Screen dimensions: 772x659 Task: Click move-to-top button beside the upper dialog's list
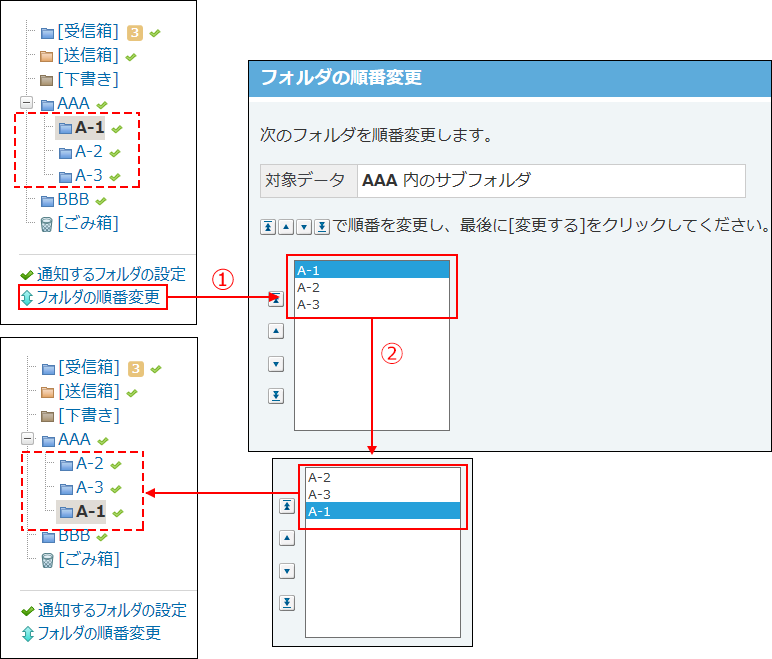tap(276, 298)
